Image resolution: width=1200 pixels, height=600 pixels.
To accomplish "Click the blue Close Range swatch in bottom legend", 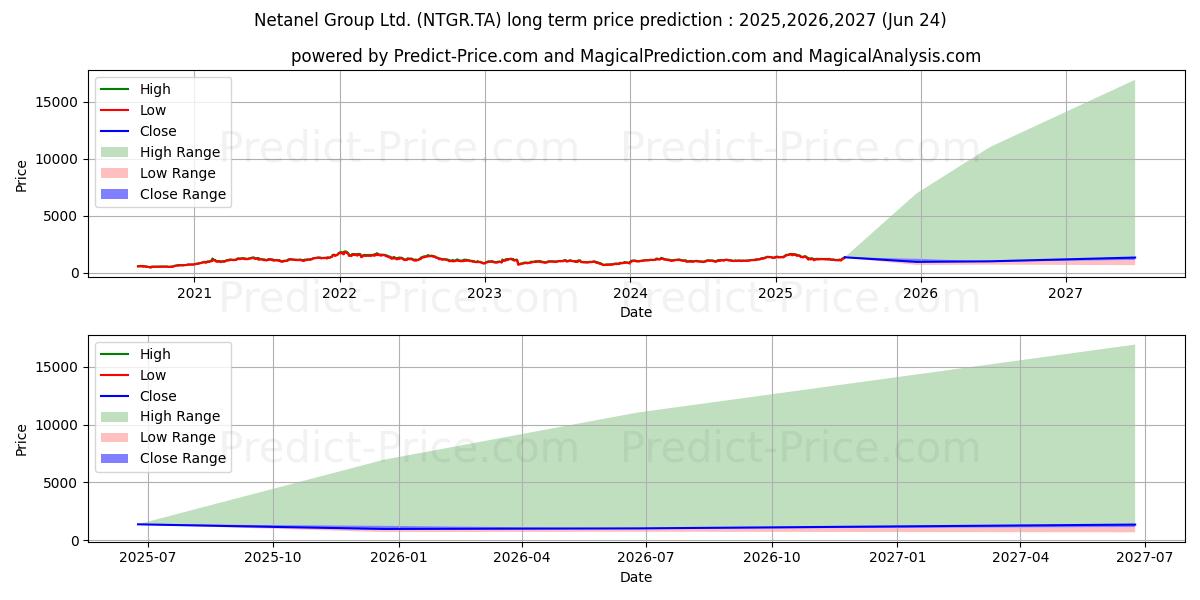I will 115,459.
